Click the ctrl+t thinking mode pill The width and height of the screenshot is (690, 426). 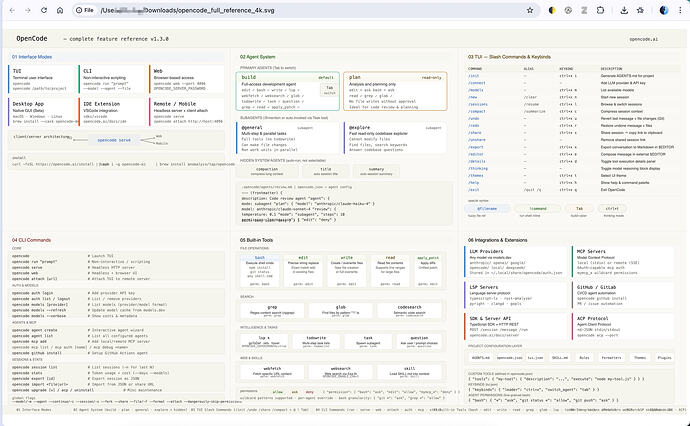click(612, 209)
